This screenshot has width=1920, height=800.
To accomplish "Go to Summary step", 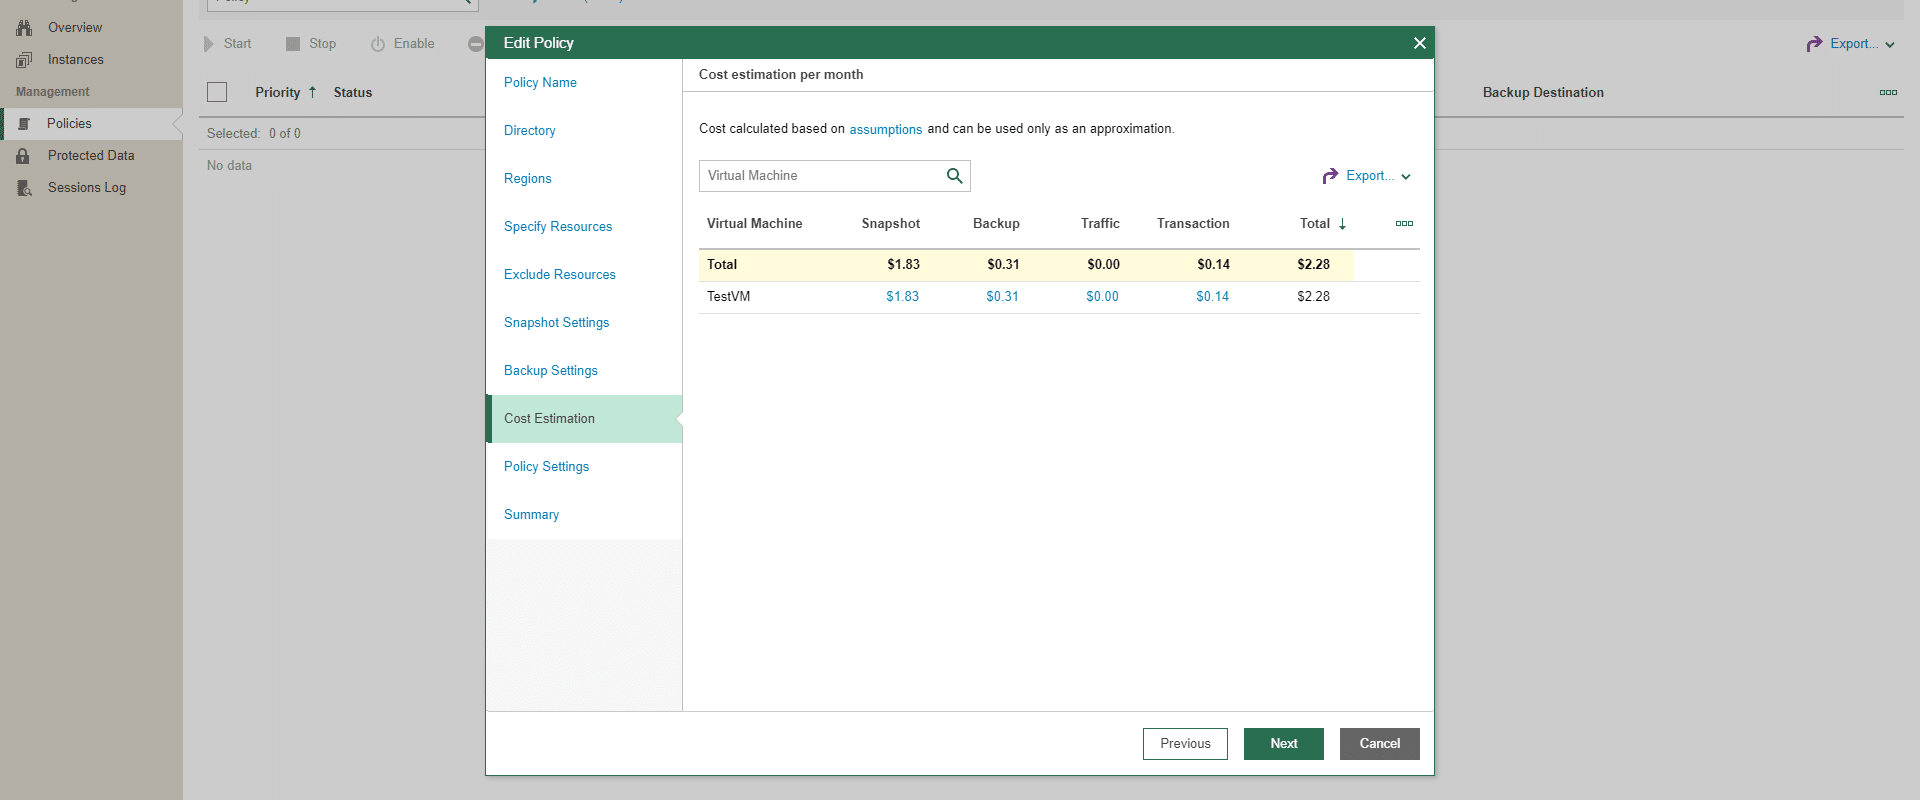I will click(x=531, y=515).
